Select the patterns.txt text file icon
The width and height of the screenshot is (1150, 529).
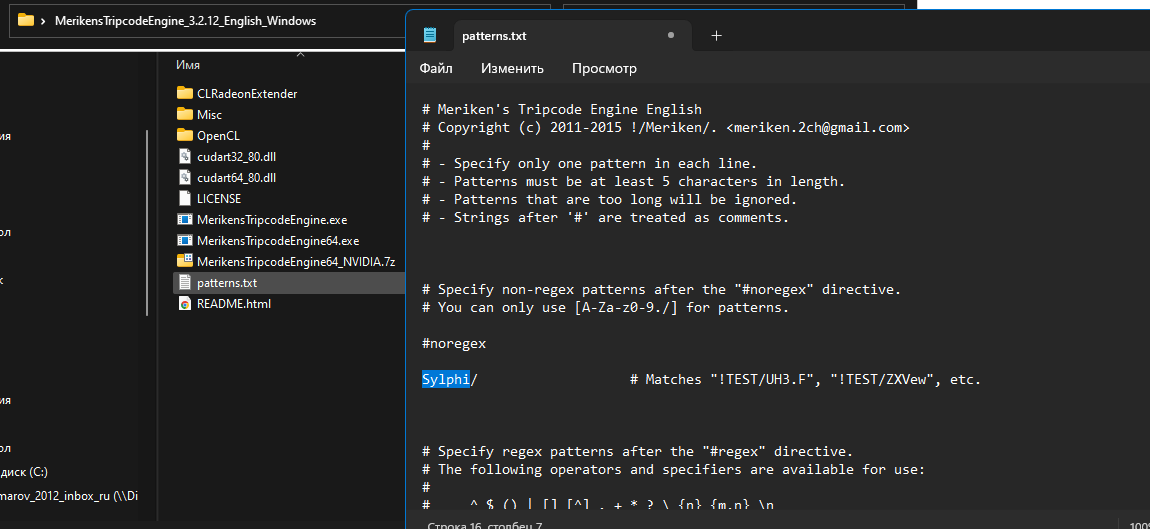[184, 282]
